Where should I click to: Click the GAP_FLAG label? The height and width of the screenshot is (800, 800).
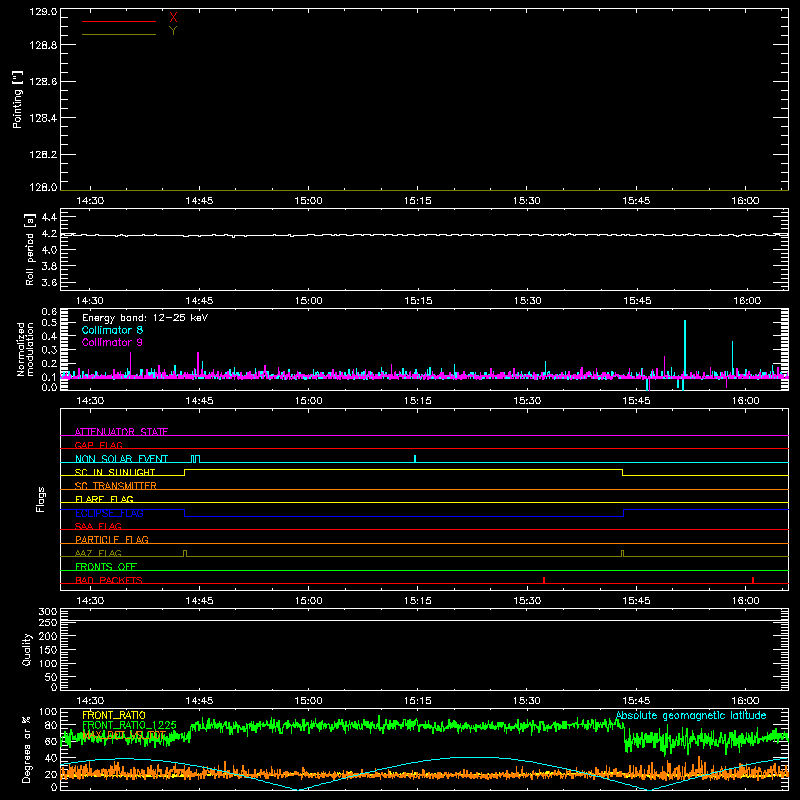[98, 445]
